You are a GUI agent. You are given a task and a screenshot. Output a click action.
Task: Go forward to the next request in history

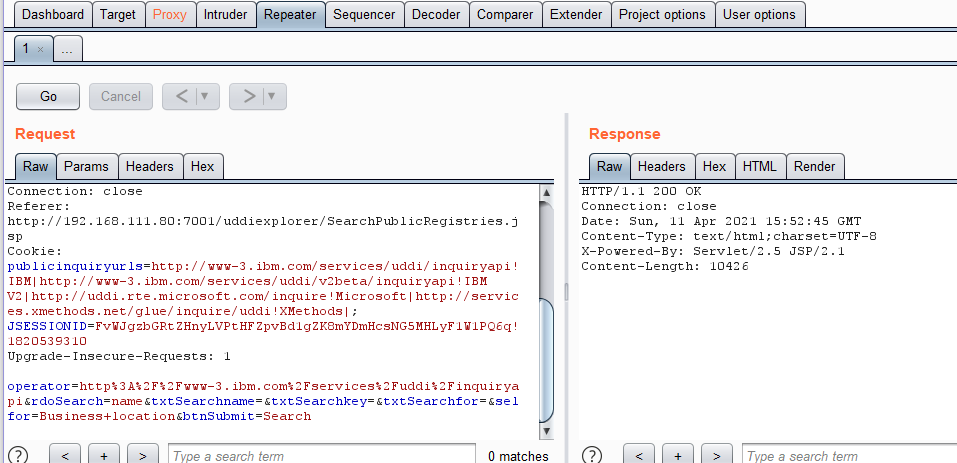coord(249,96)
